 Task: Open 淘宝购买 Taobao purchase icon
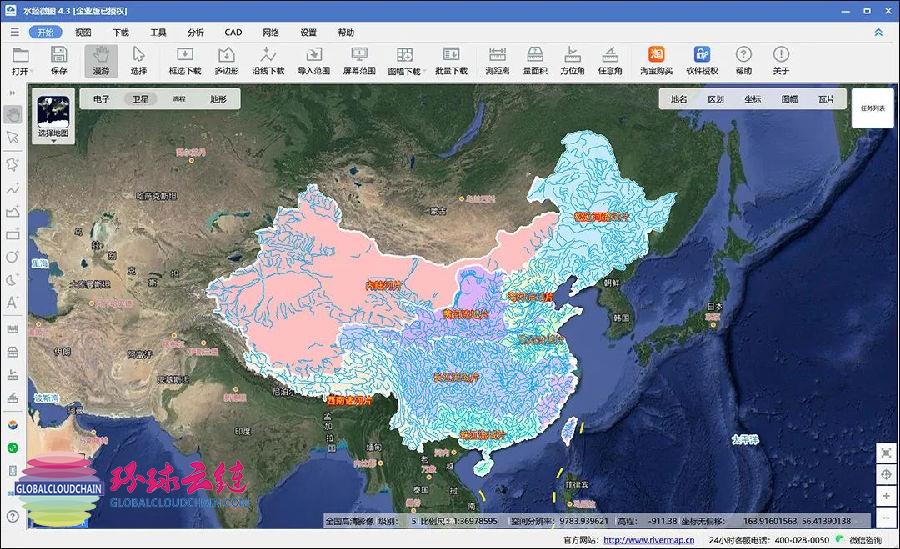tap(656, 60)
